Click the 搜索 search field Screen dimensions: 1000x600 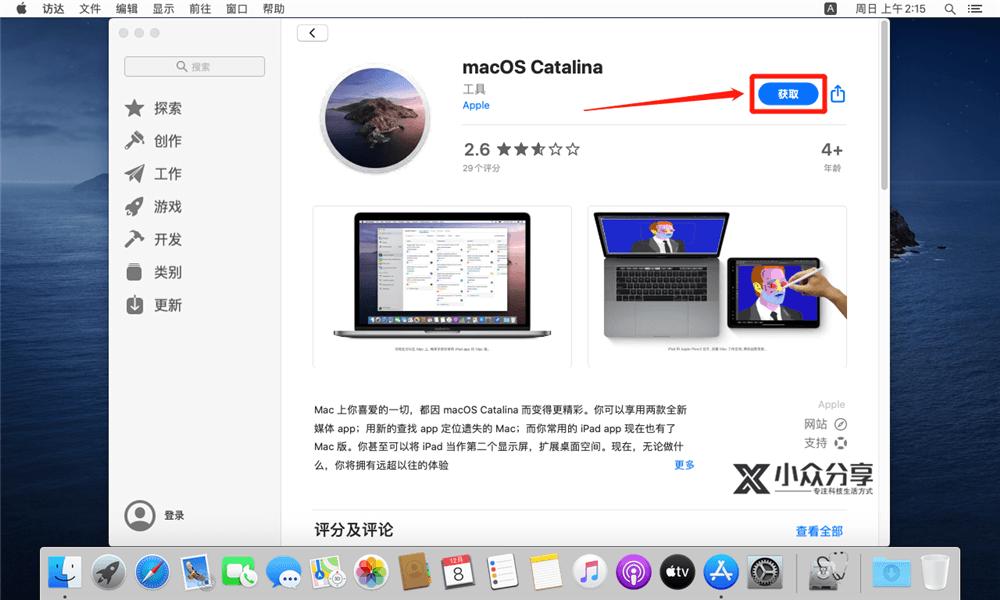coord(193,66)
